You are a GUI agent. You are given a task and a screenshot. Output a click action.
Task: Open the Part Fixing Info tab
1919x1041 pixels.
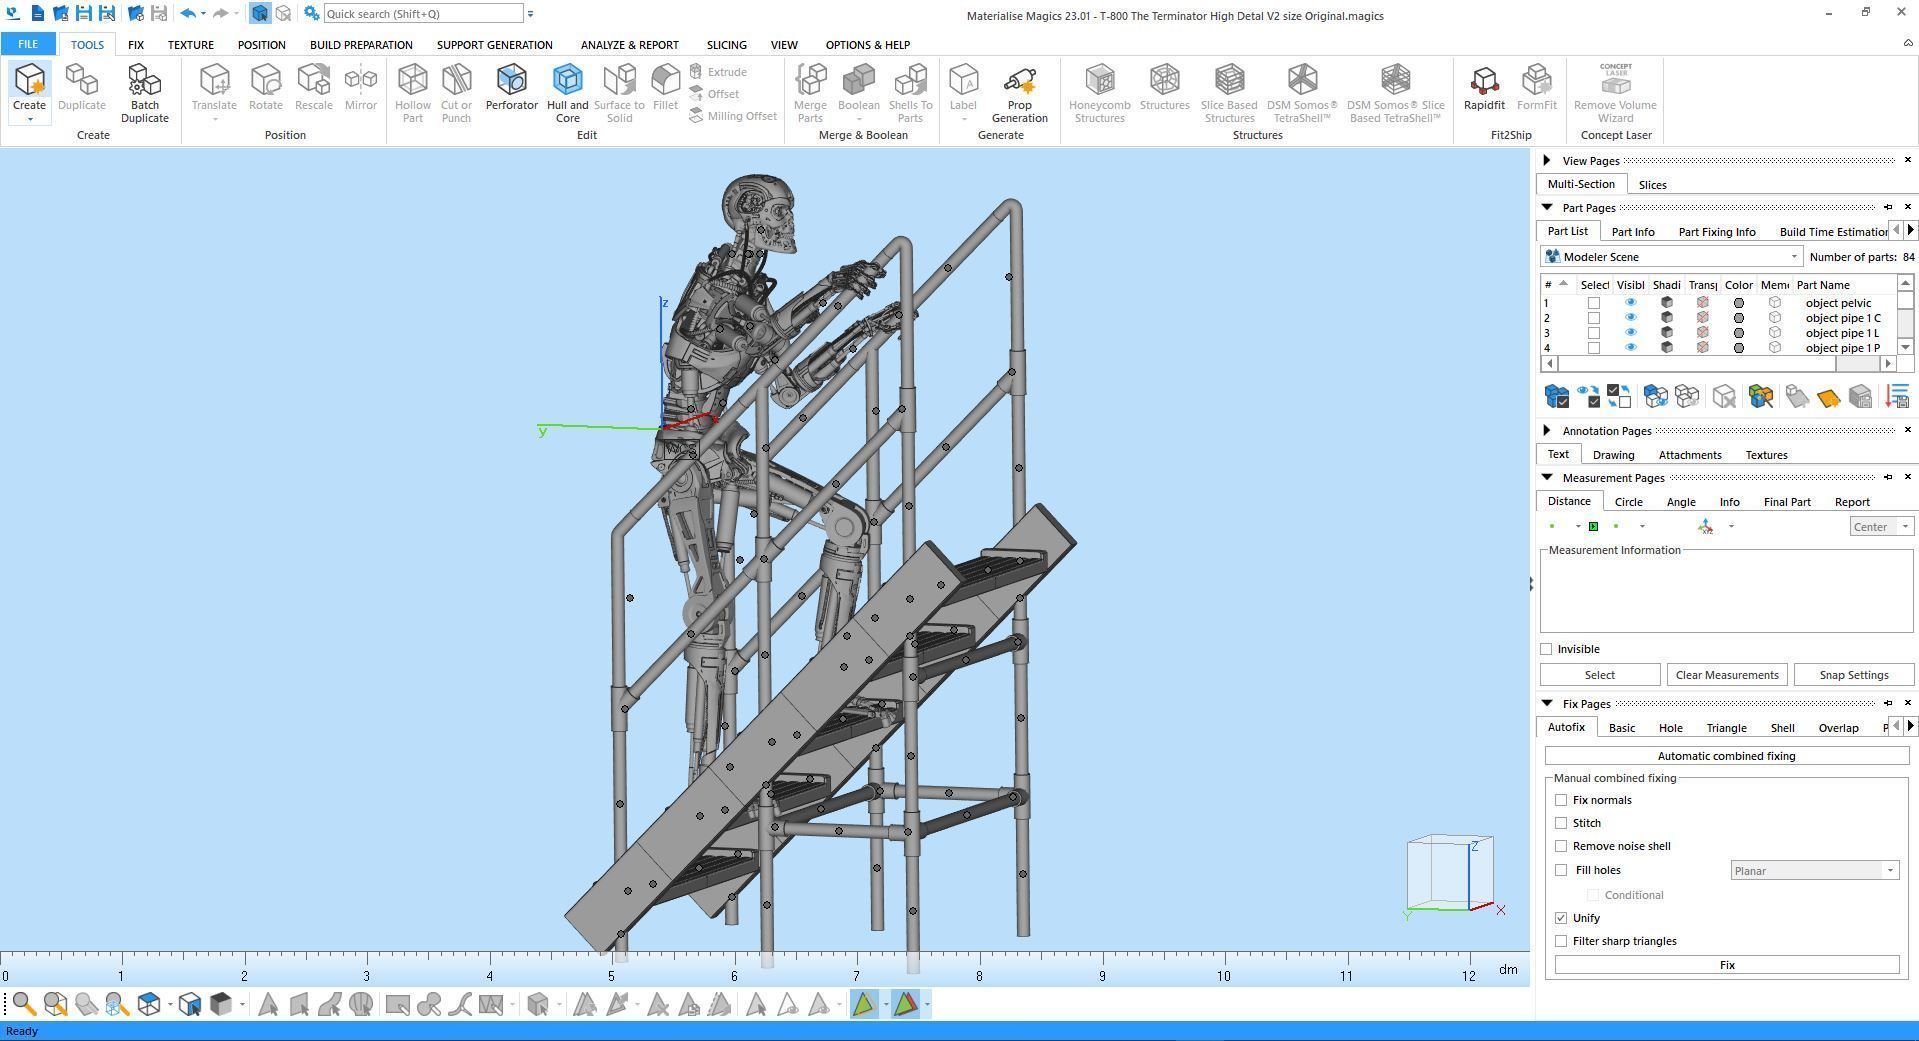coord(1716,232)
